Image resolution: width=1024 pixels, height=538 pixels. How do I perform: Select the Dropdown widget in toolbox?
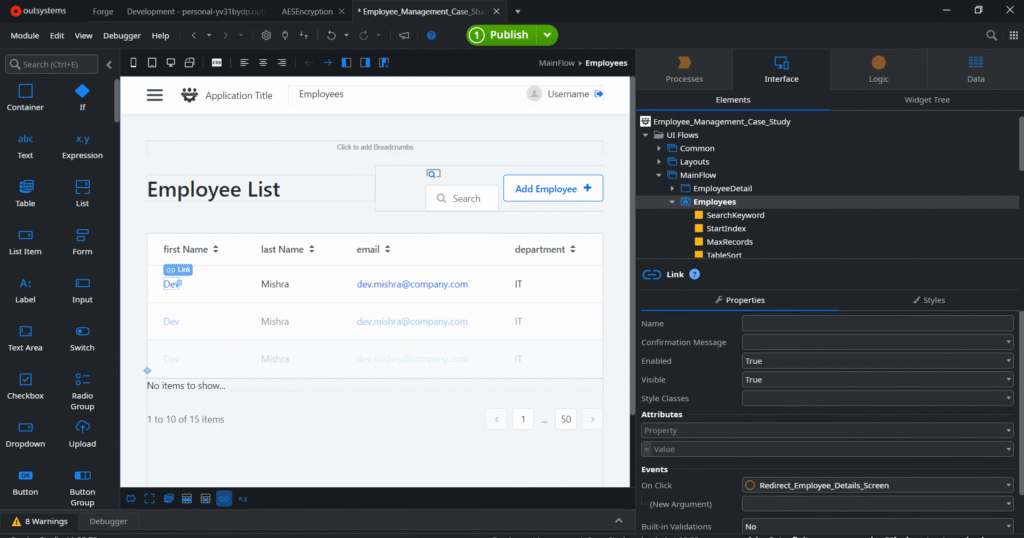[x=25, y=435]
